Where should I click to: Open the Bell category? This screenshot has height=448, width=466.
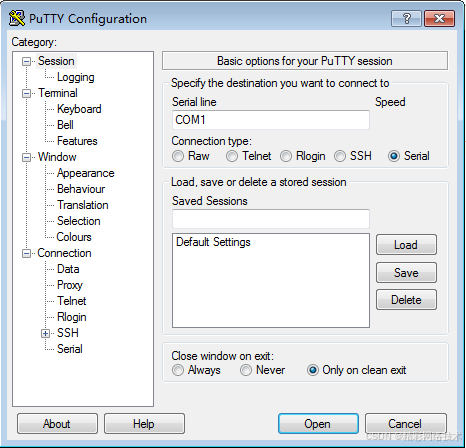pyautogui.click(x=65, y=125)
